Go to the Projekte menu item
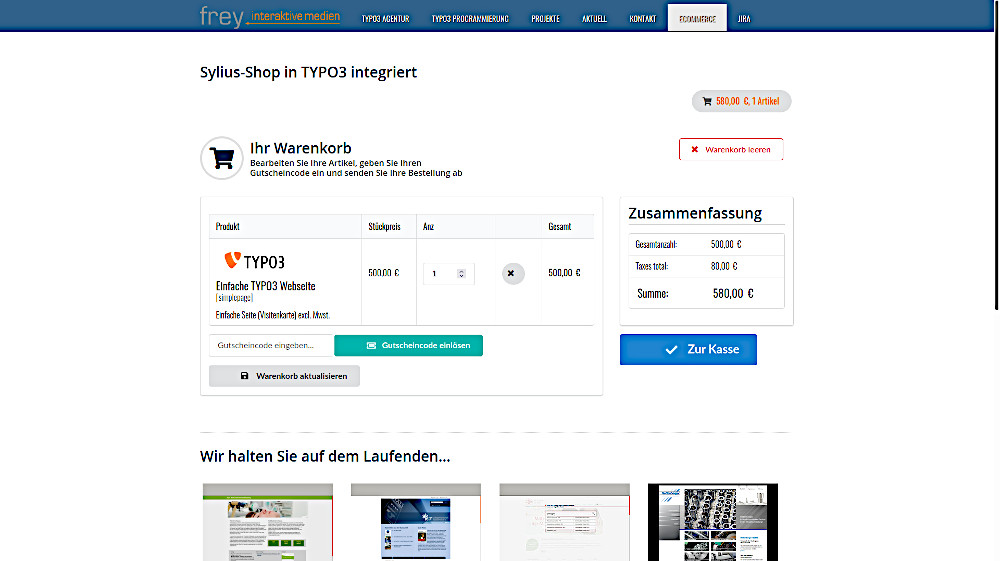This screenshot has height=561, width=1000. pyautogui.click(x=545, y=19)
